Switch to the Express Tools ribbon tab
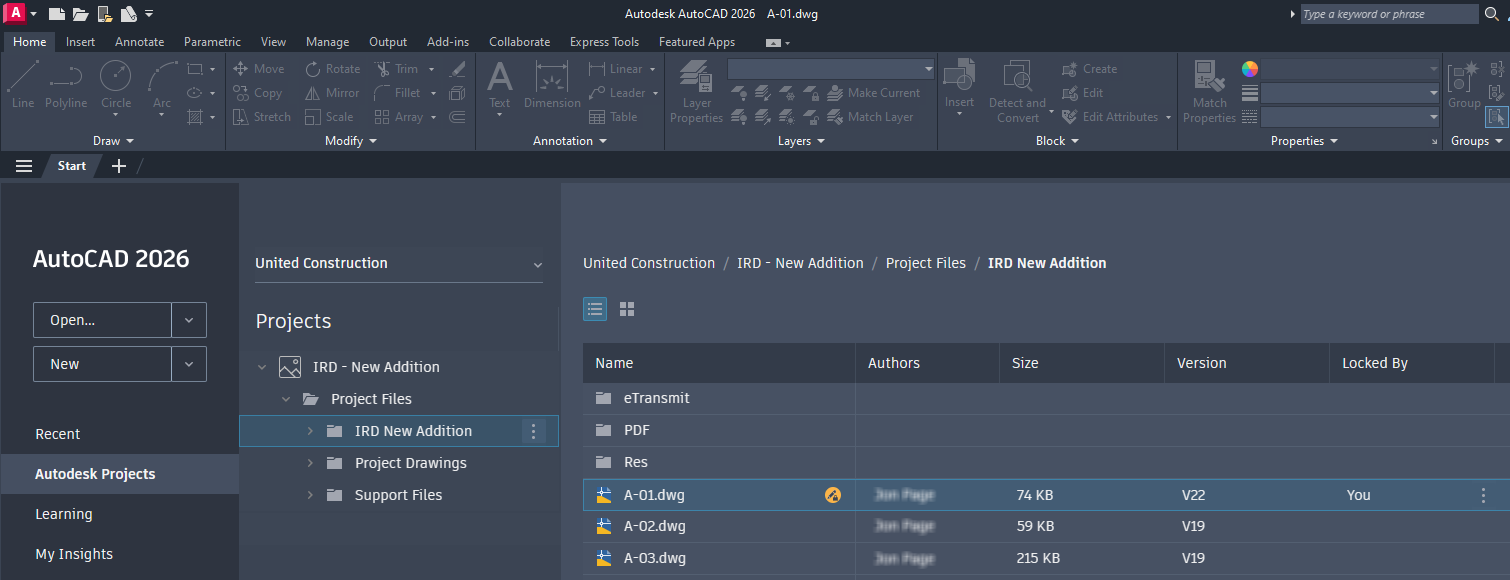This screenshot has height=580, width=1510. click(x=604, y=42)
